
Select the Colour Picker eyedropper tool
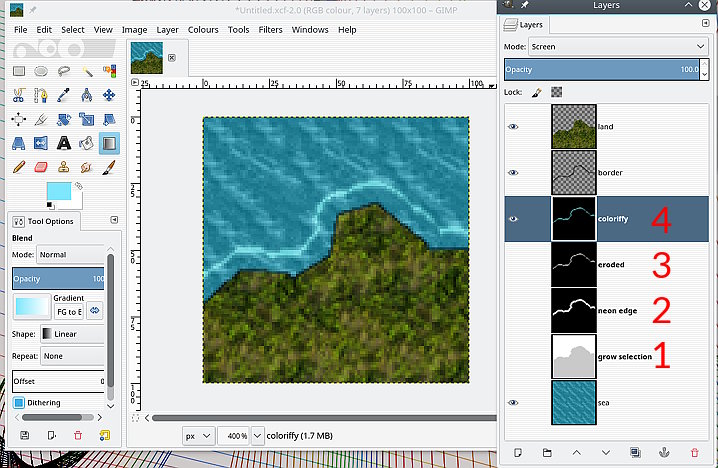[64, 95]
